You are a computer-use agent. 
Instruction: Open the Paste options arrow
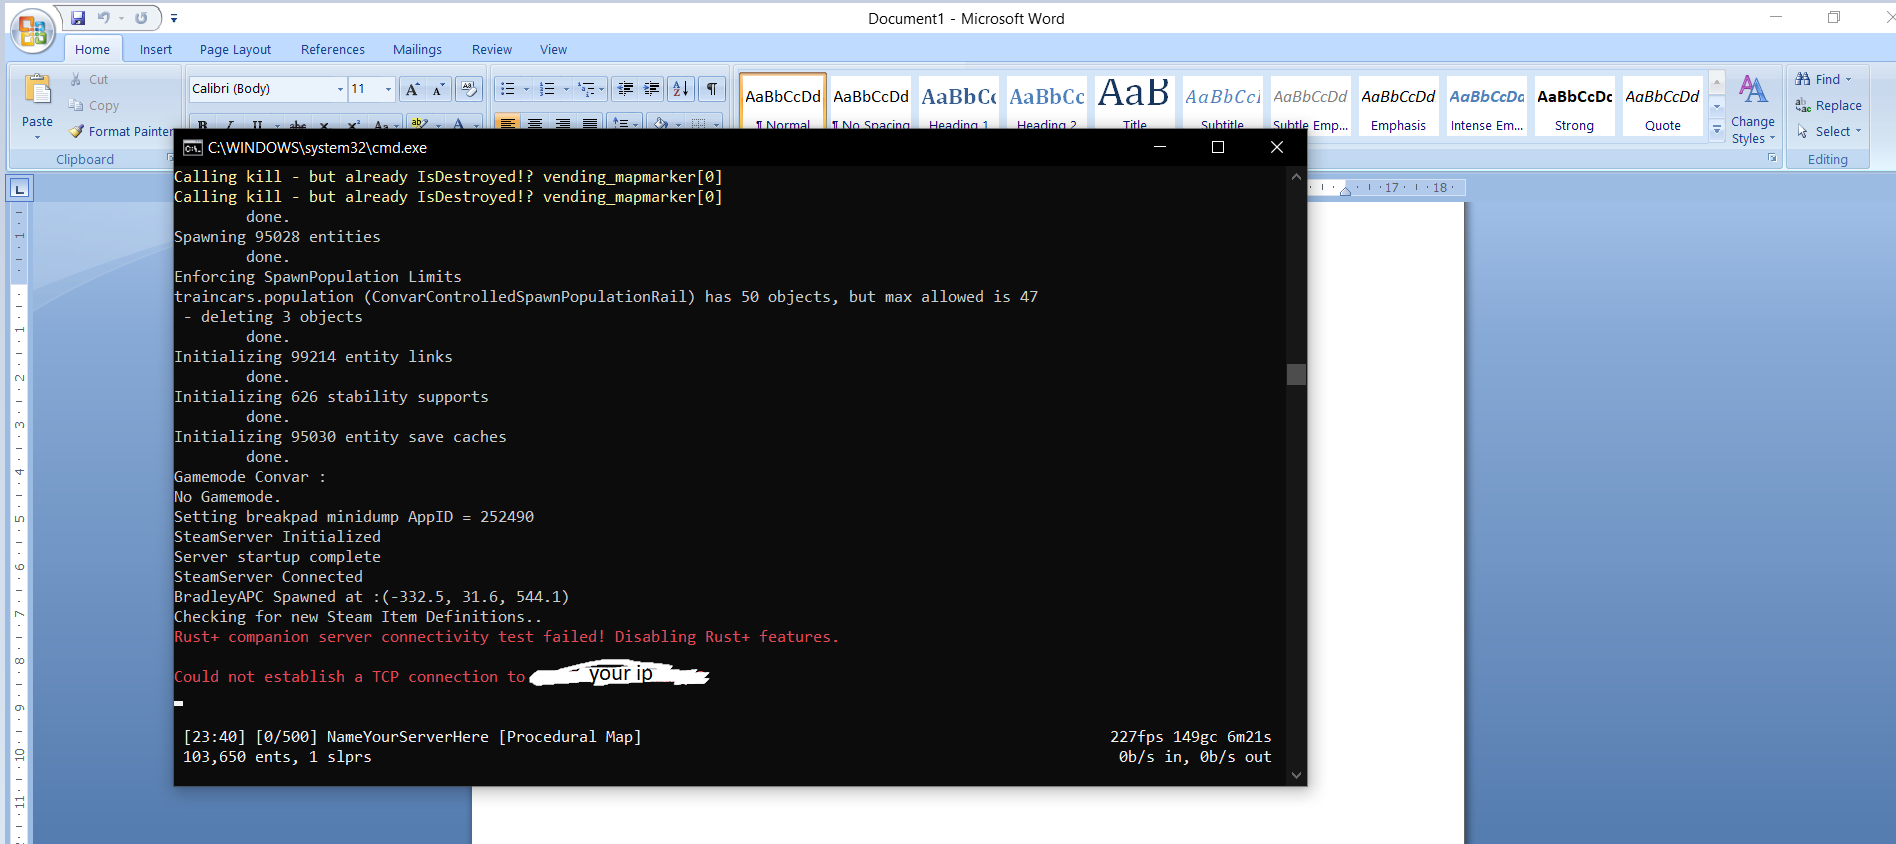pyautogui.click(x=37, y=136)
